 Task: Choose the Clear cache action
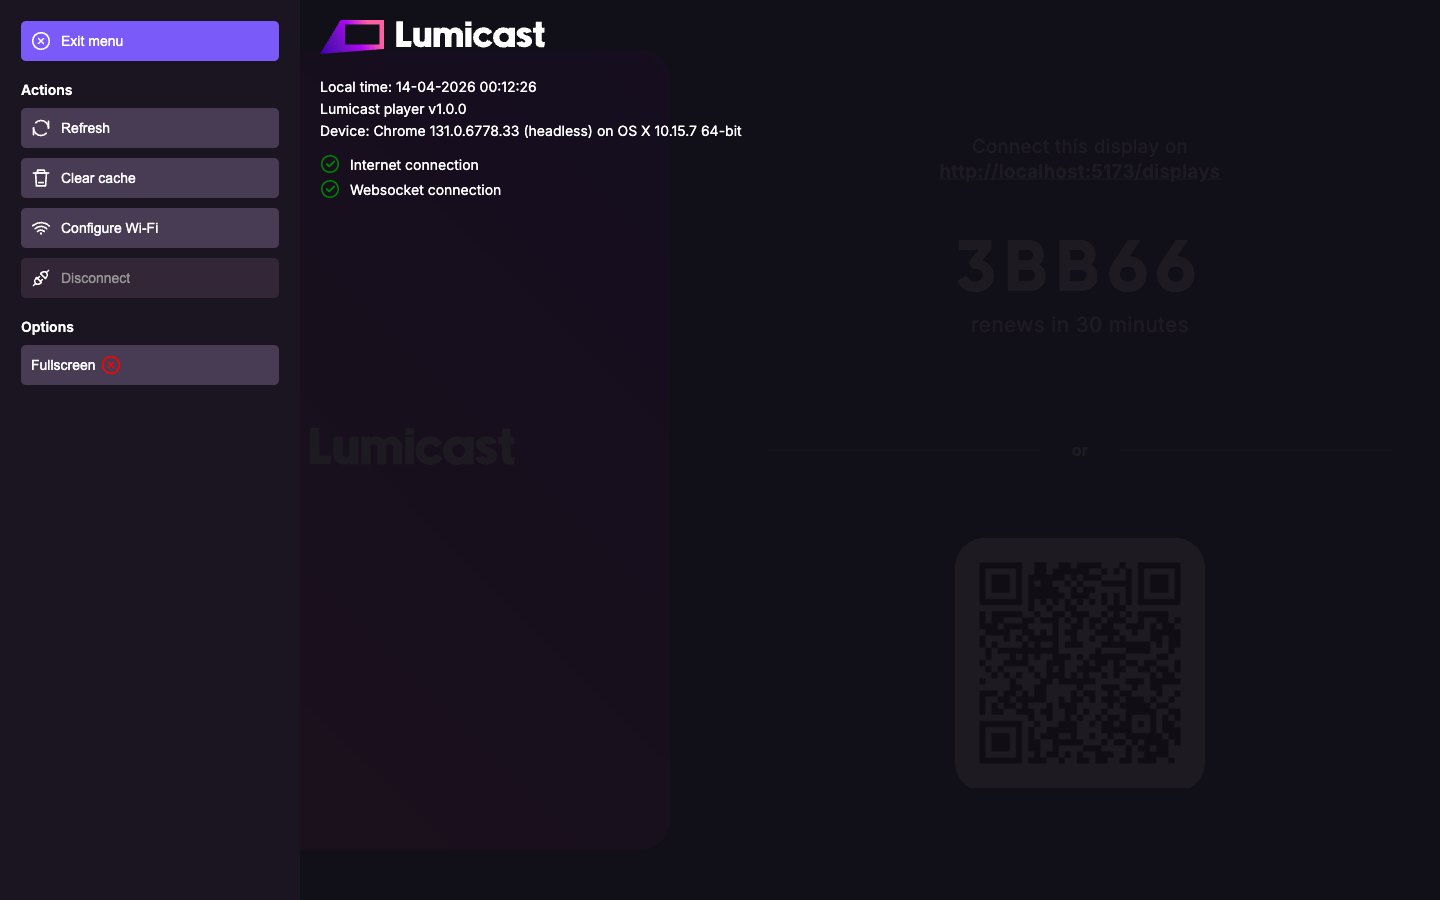coord(150,178)
